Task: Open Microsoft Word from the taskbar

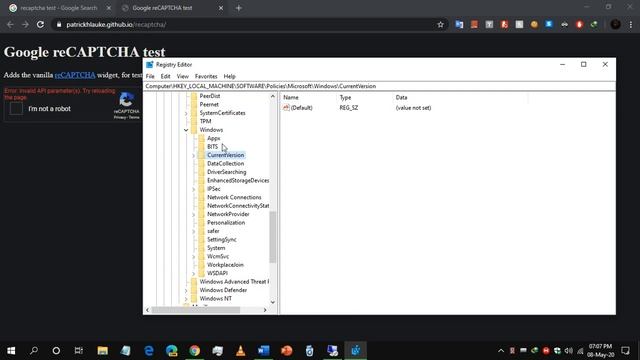Action: [x=264, y=351]
